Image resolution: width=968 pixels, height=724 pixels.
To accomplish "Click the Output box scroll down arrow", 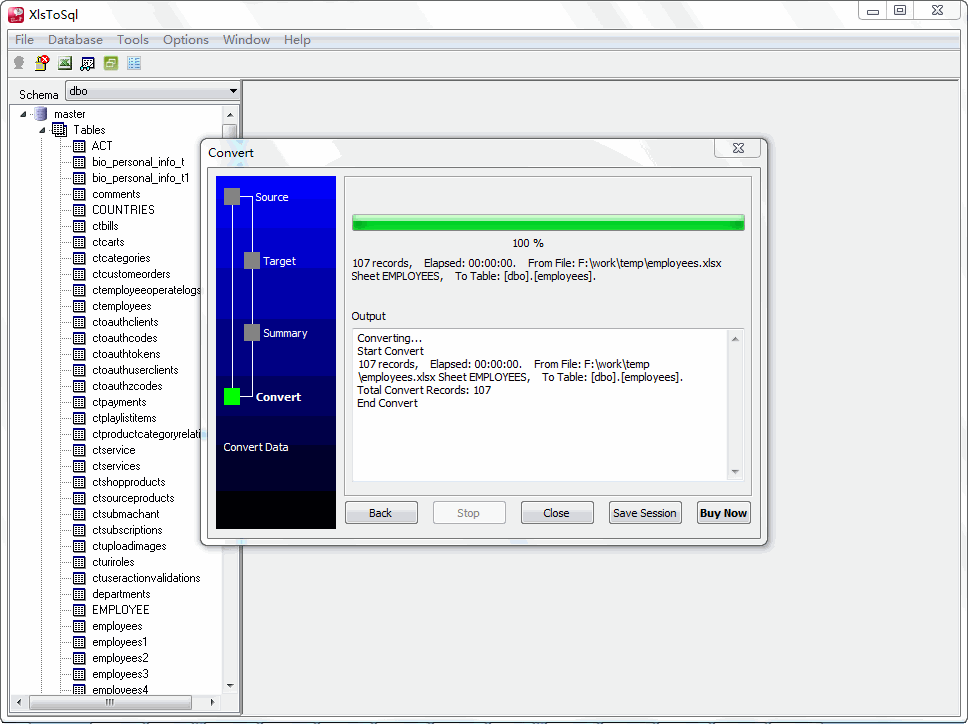I will click(x=735, y=472).
